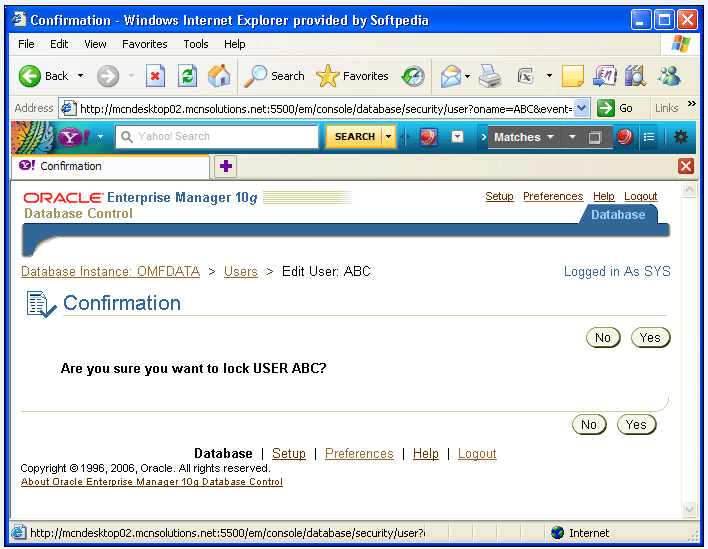Expand the address bar URL dropdown
708x549 pixels.
pos(582,108)
